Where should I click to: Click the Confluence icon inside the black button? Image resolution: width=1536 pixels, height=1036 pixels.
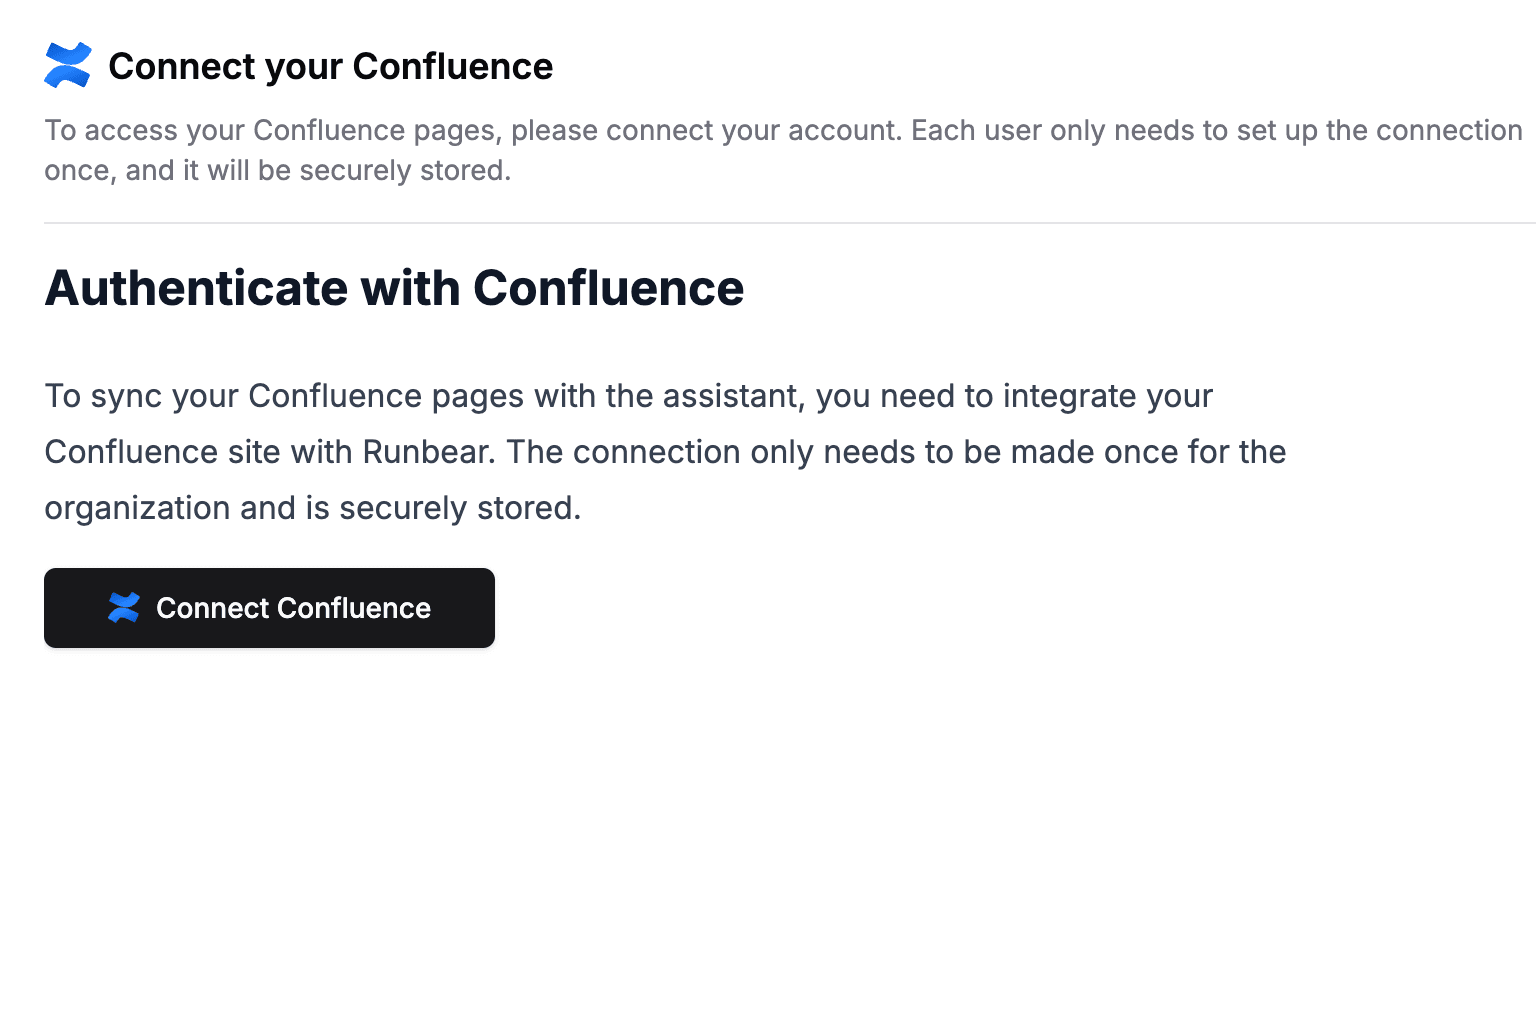click(x=124, y=608)
